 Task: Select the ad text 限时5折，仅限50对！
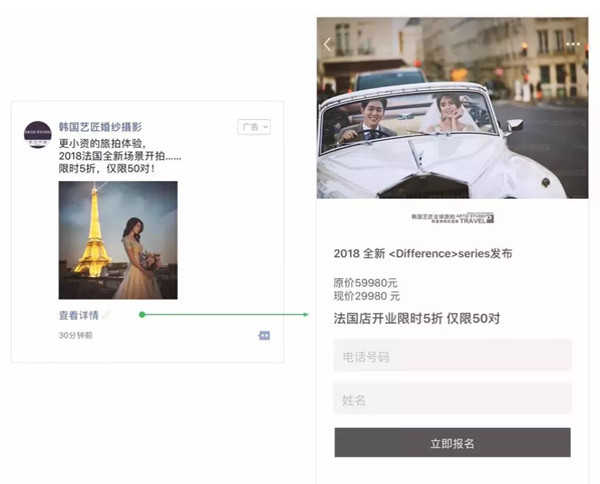click(107, 168)
